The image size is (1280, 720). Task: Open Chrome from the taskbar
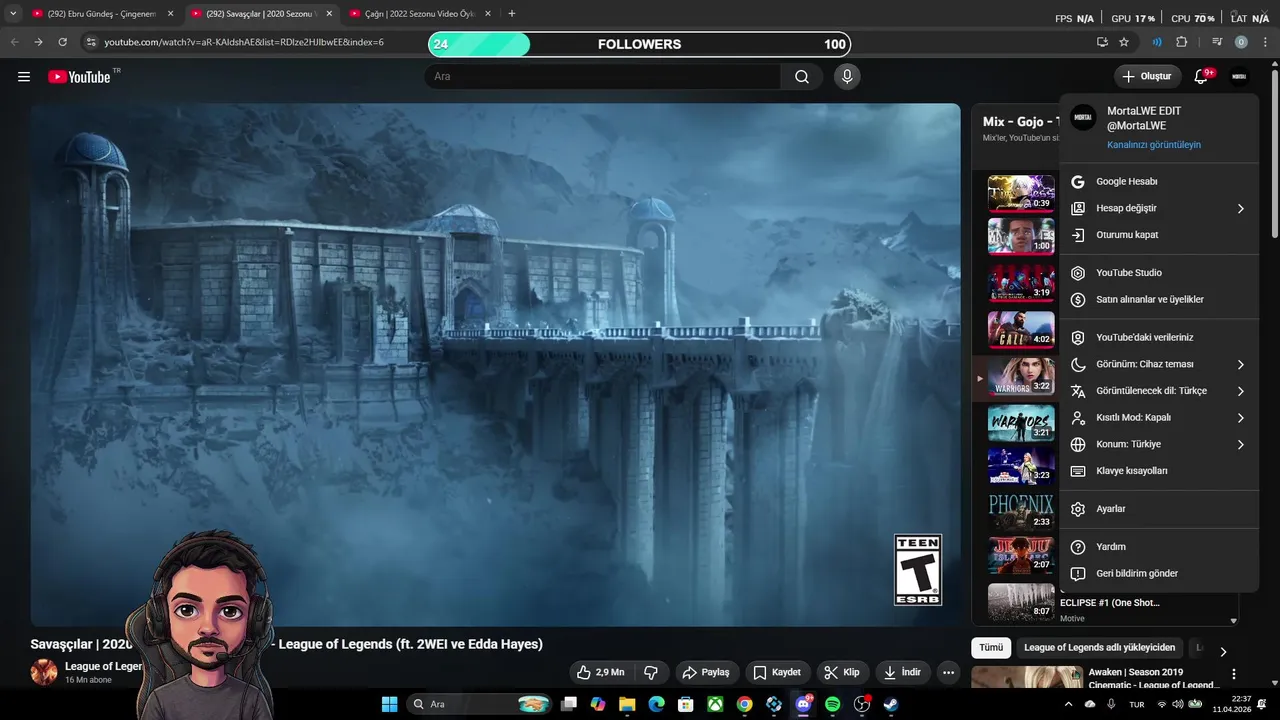[x=744, y=704]
